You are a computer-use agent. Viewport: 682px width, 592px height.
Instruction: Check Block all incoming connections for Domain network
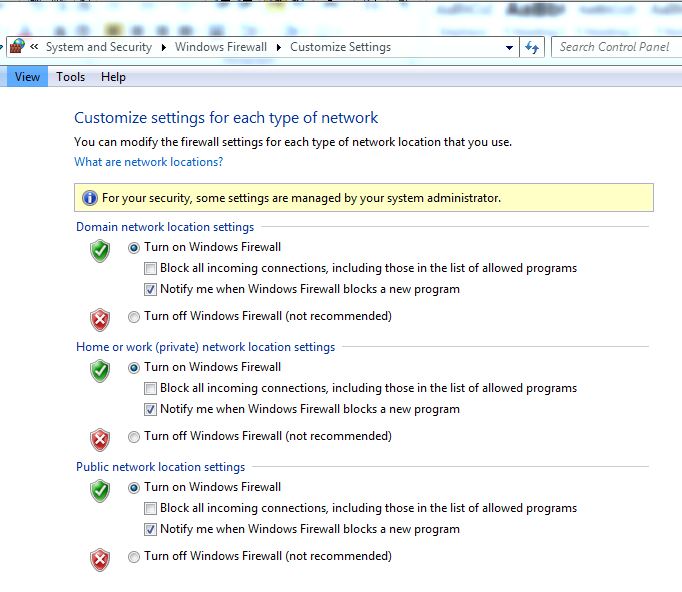click(x=150, y=268)
